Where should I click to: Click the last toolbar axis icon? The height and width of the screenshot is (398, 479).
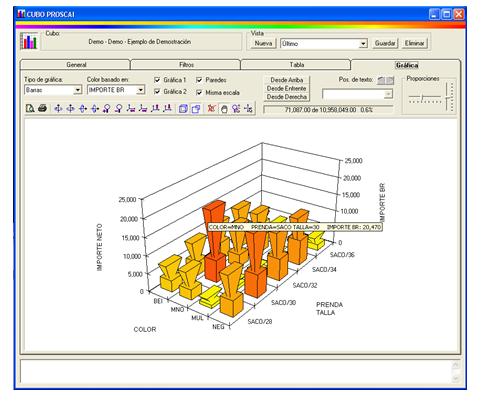[x=249, y=109]
